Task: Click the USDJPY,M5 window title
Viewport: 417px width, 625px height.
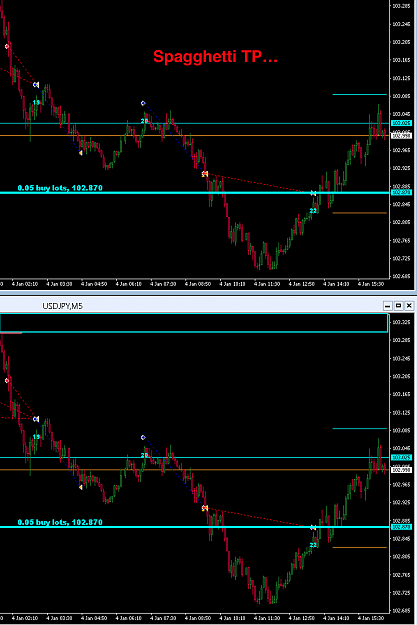Action: 63,306
